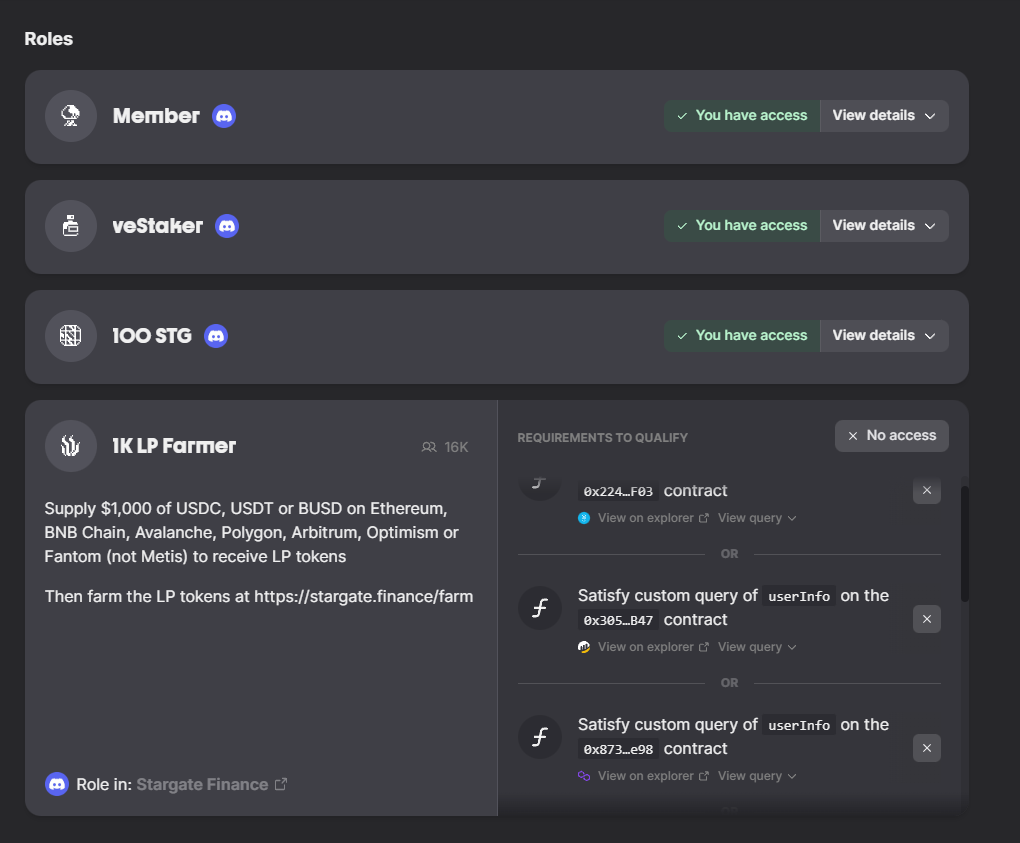Expand View details for the veStaker role
This screenshot has height=843, width=1020.
(x=884, y=226)
